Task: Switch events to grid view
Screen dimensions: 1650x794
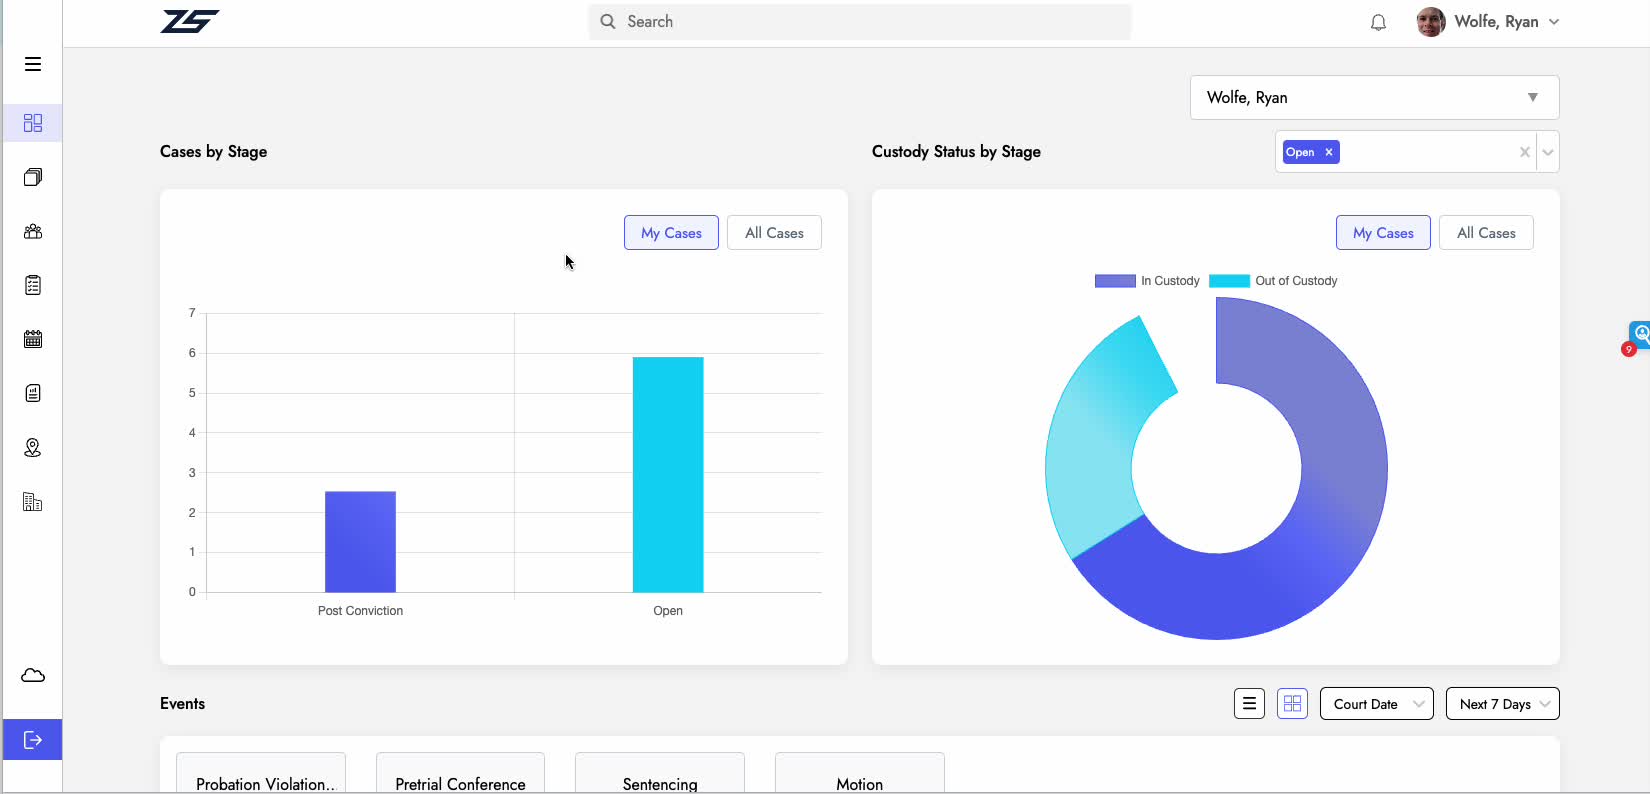Action: [x=1292, y=704]
